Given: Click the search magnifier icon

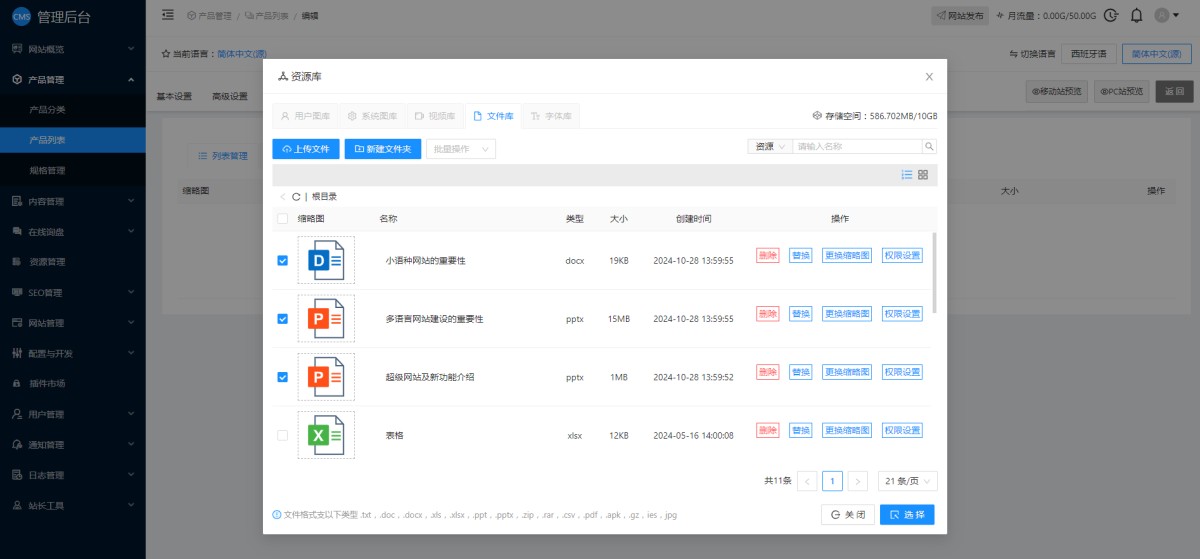Looking at the screenshot, I should (929, 147).
